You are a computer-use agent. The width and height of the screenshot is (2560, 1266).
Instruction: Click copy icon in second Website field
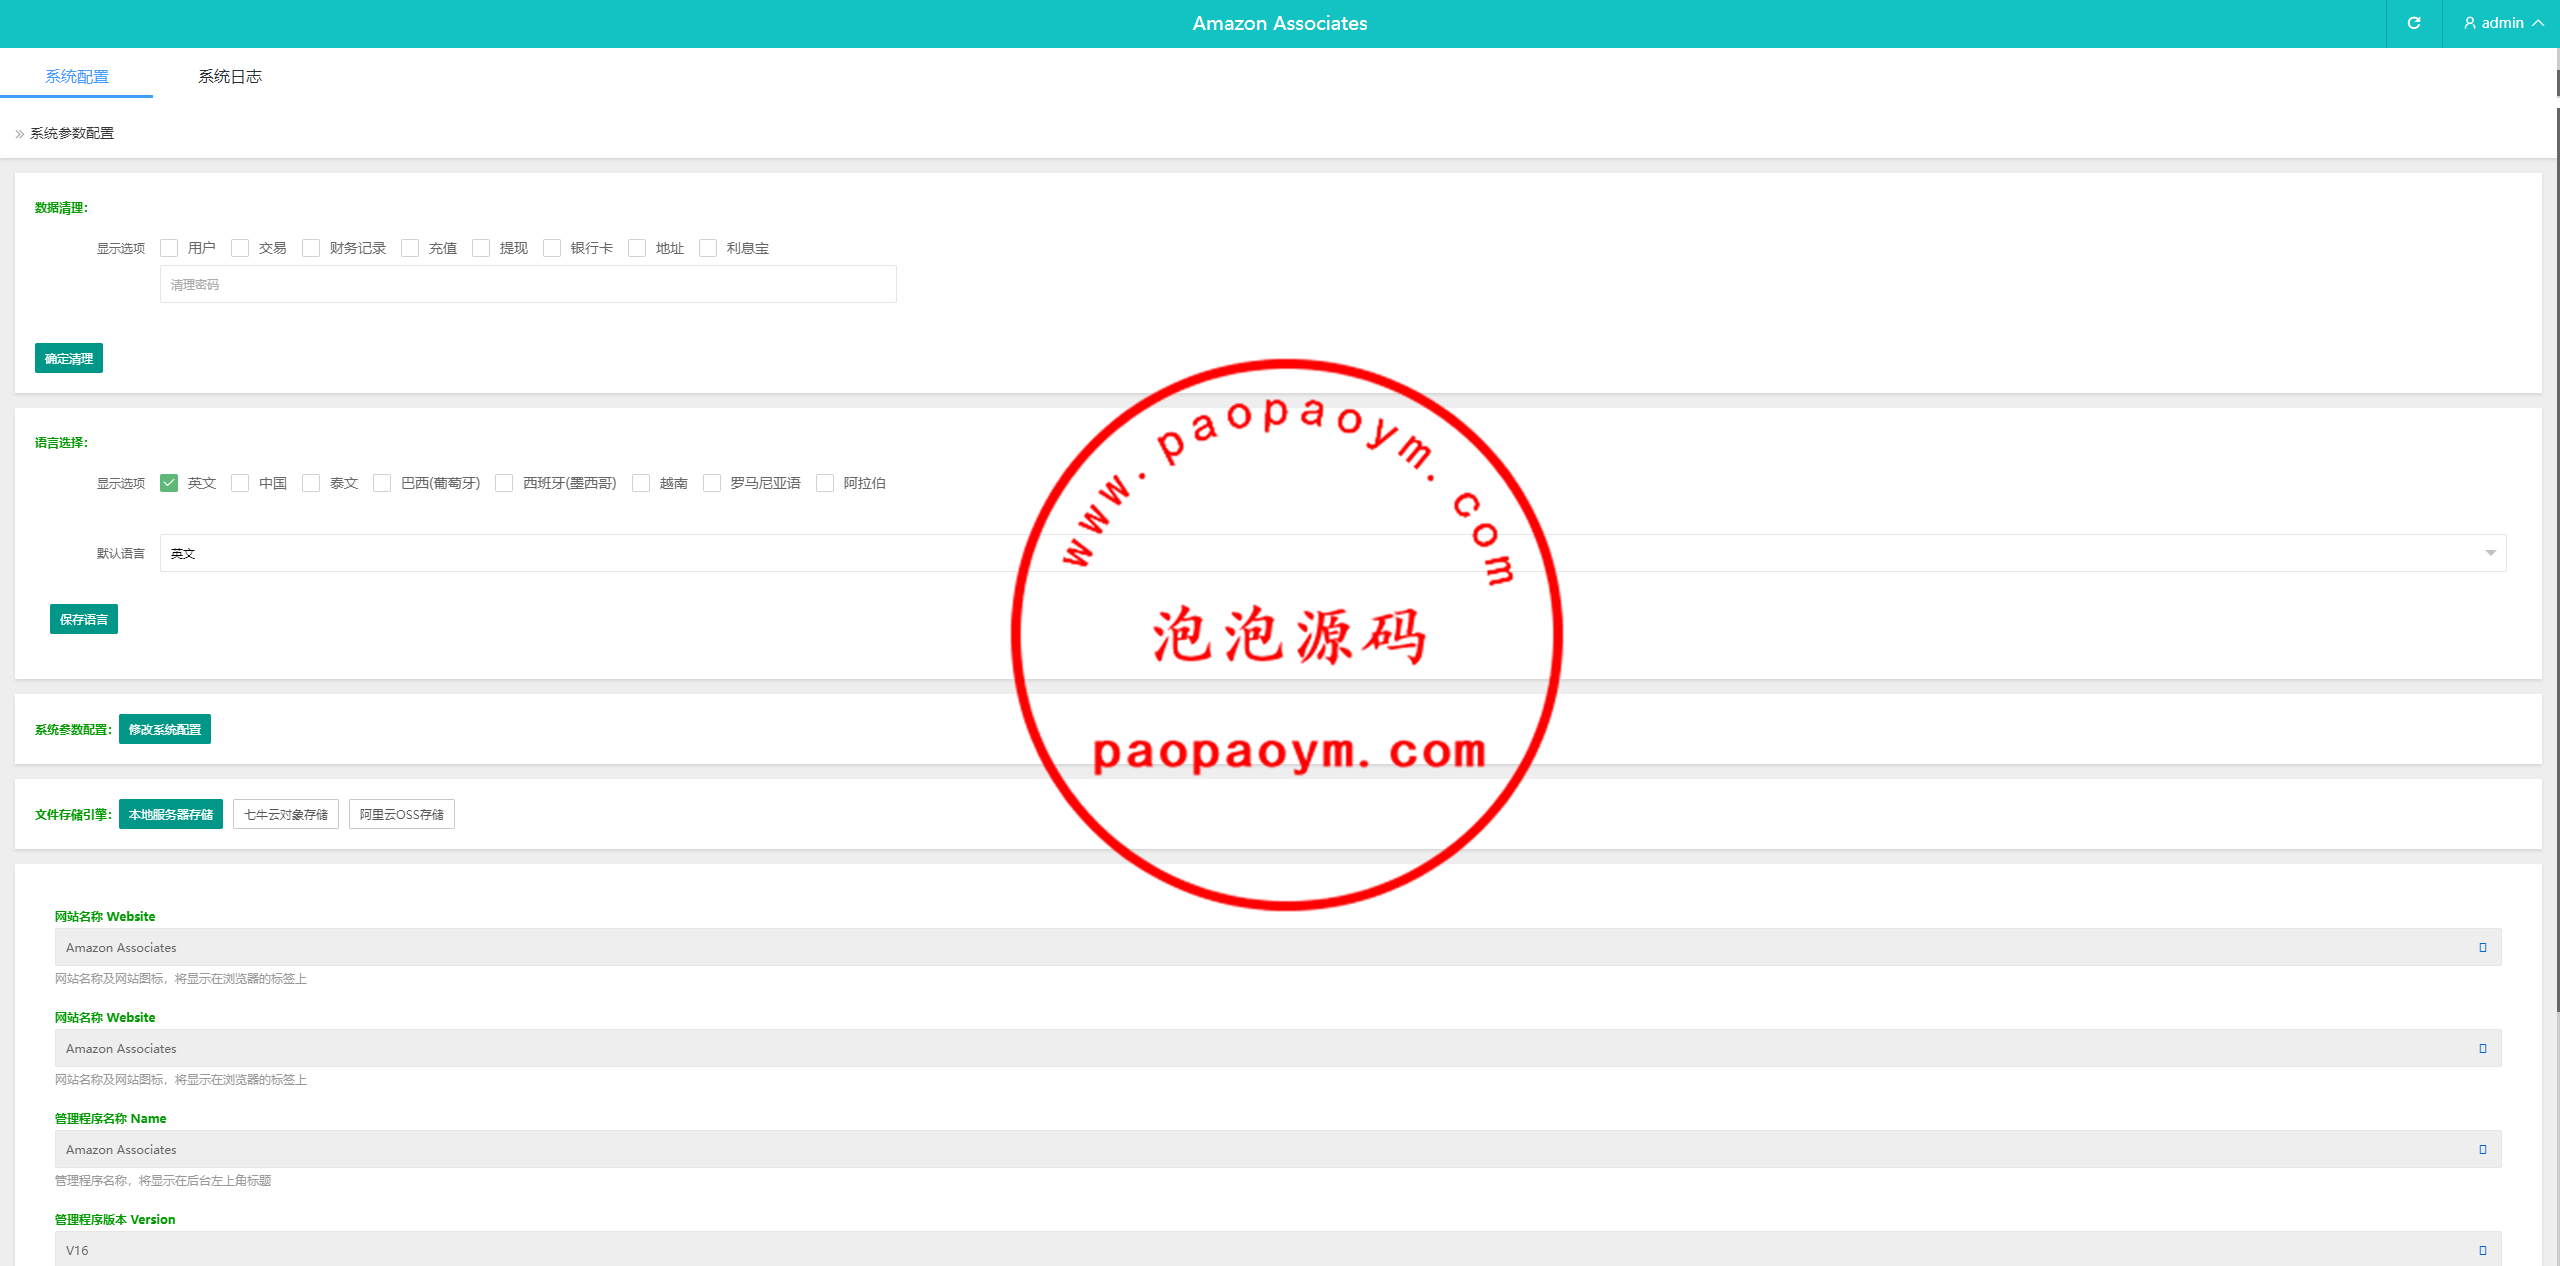pos(2483,1048)
